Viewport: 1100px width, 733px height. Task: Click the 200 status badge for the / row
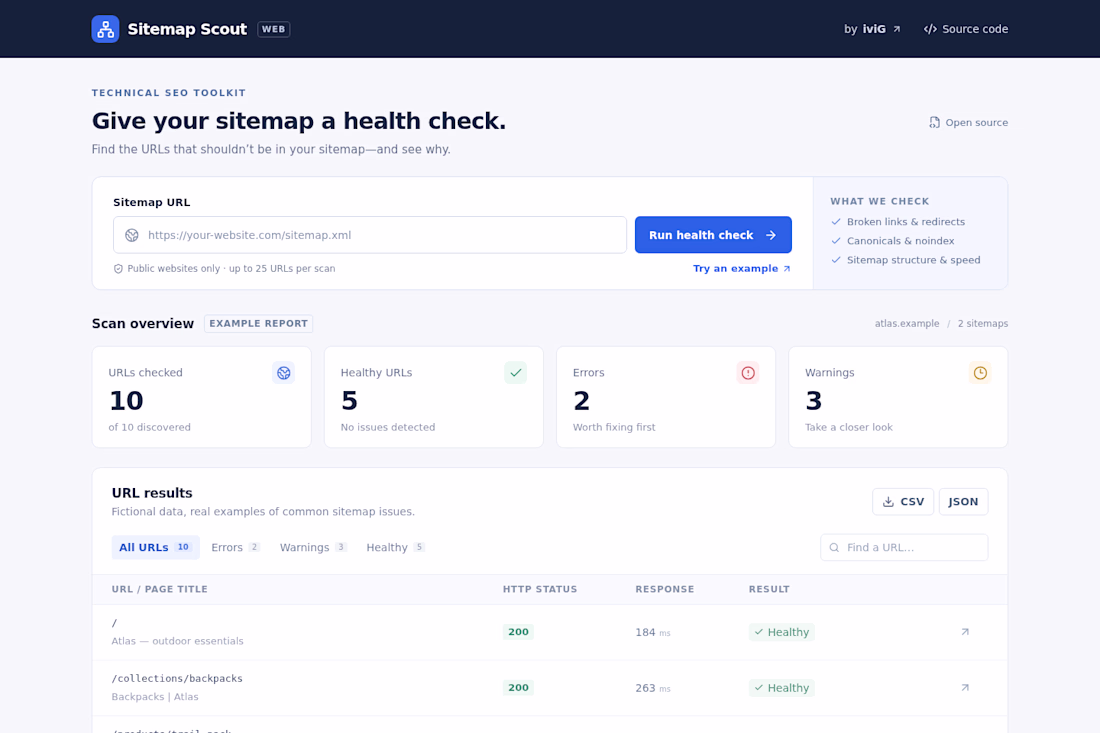(518, 632)
